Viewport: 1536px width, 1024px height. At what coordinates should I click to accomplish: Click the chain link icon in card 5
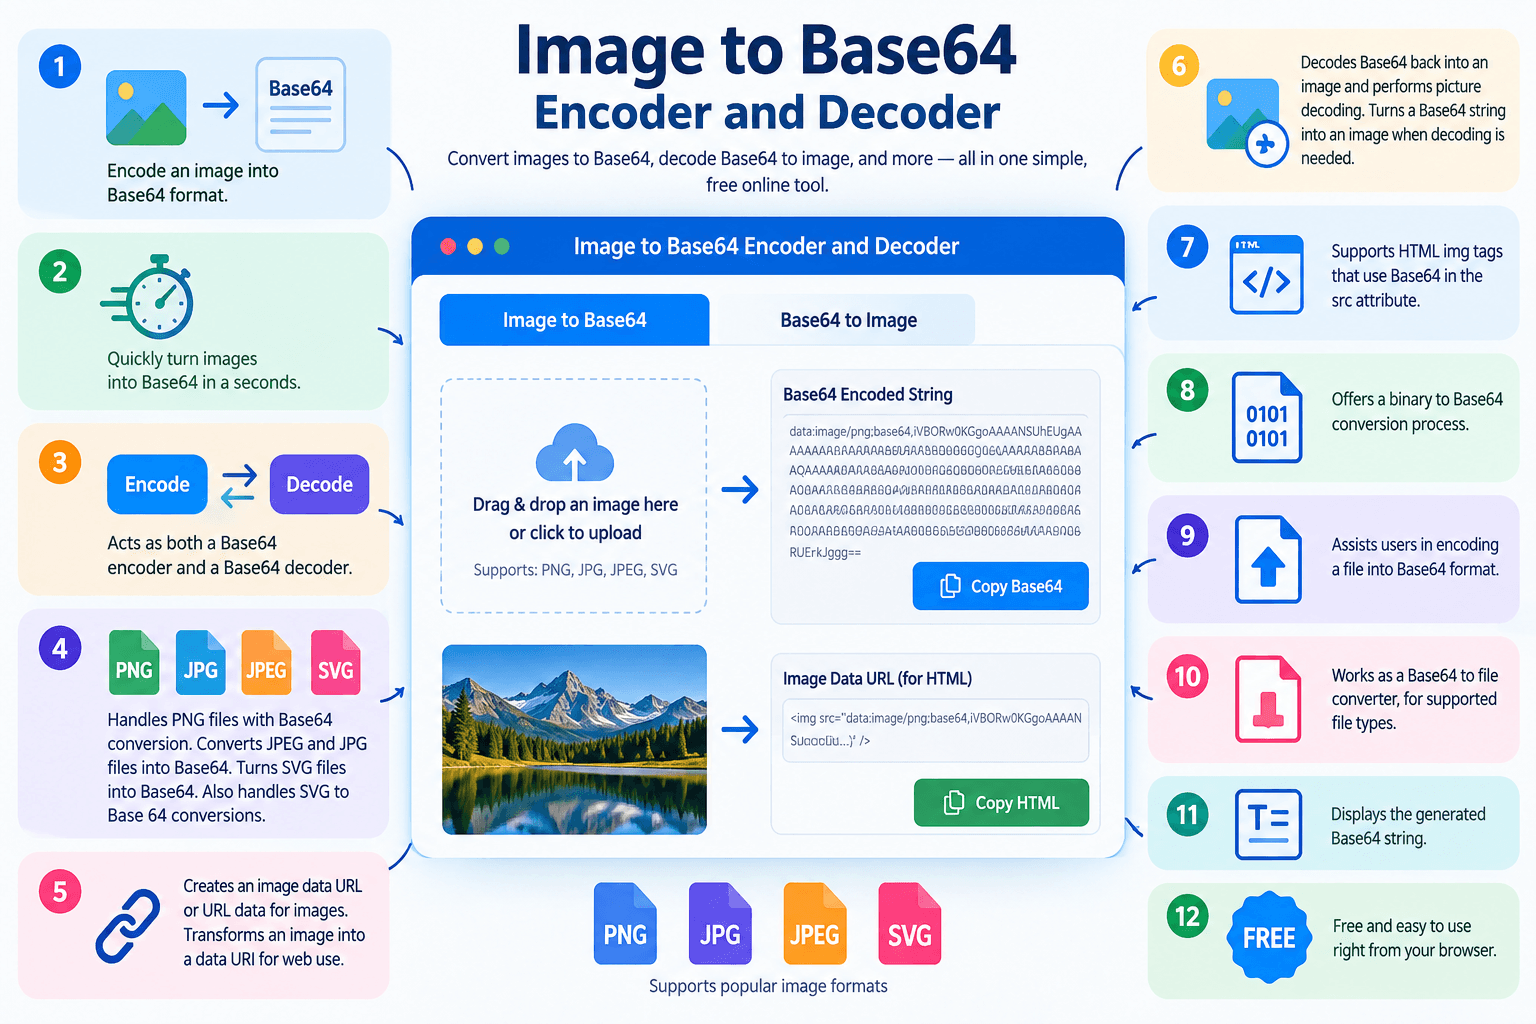(x=128, y=926)
